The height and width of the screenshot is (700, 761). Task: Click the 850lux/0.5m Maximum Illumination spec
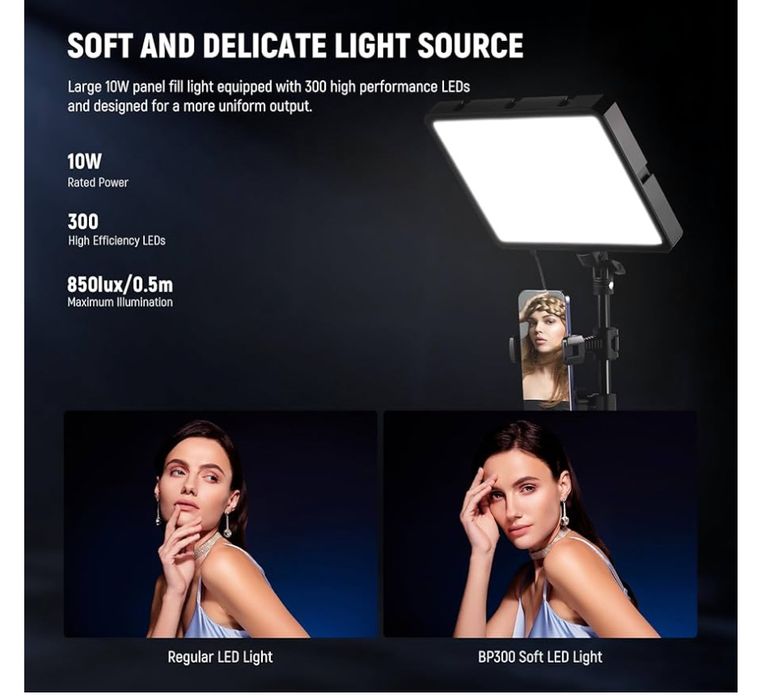pos(120,292)
